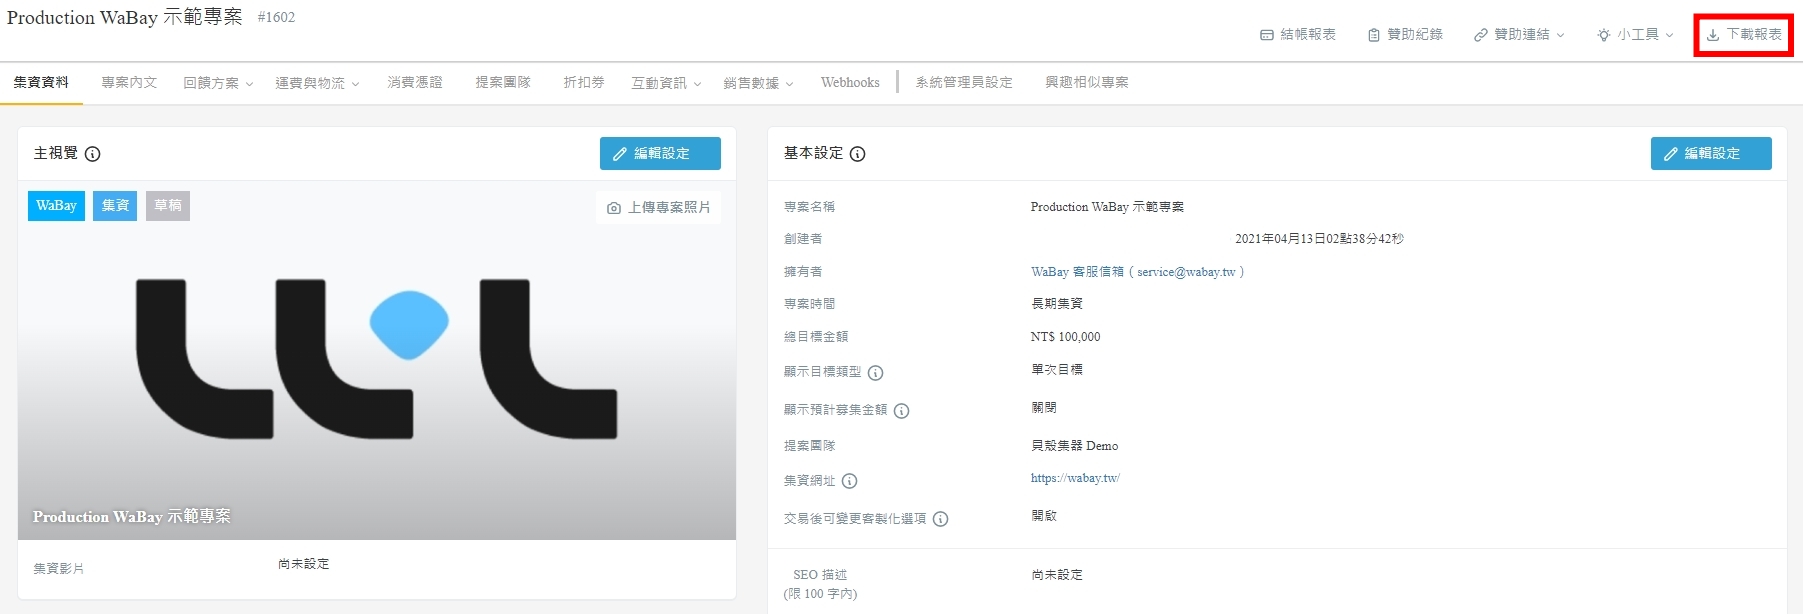Open the 結帳報表 checkout report
Image resolution: width=1803 pixels, height=614 pixels.
(x=1297, y=35)
